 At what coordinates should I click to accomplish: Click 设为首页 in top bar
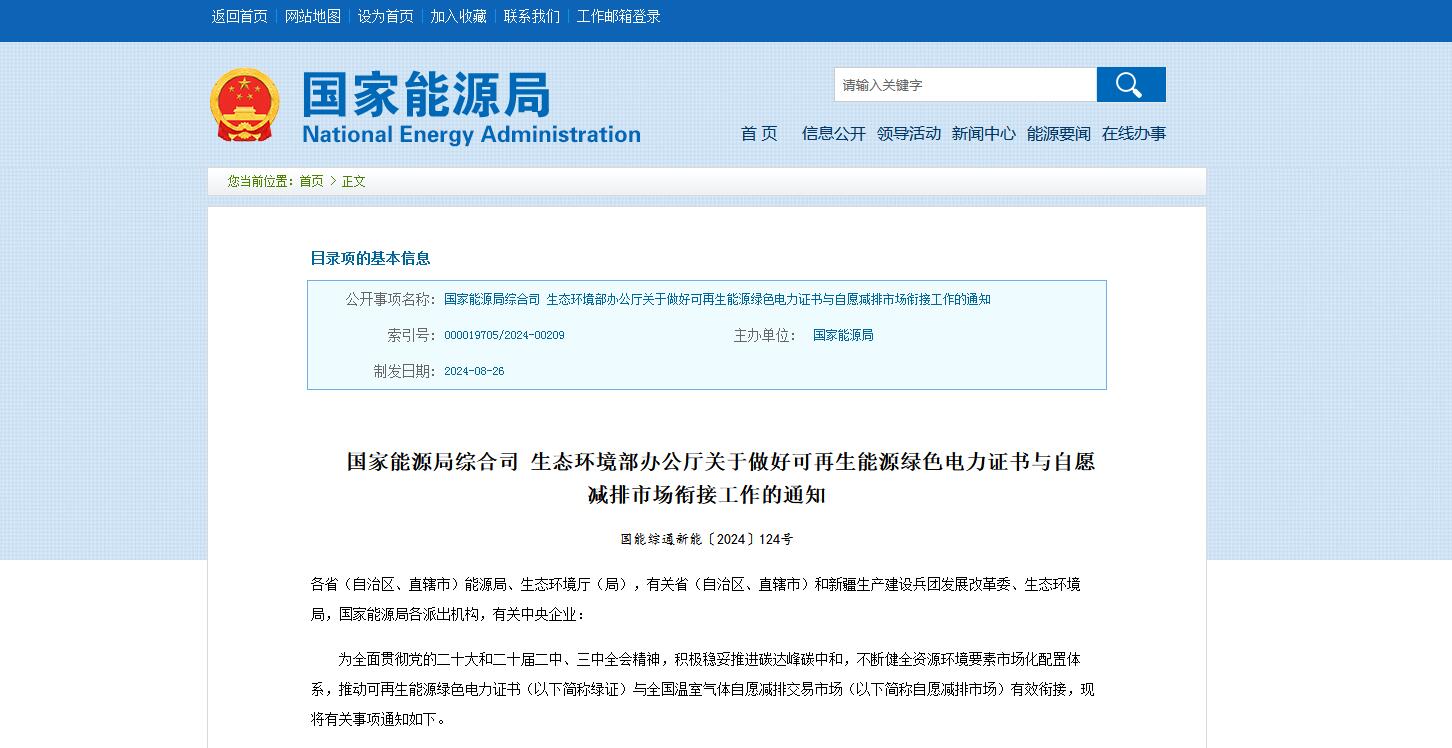(x=386, y=16)
